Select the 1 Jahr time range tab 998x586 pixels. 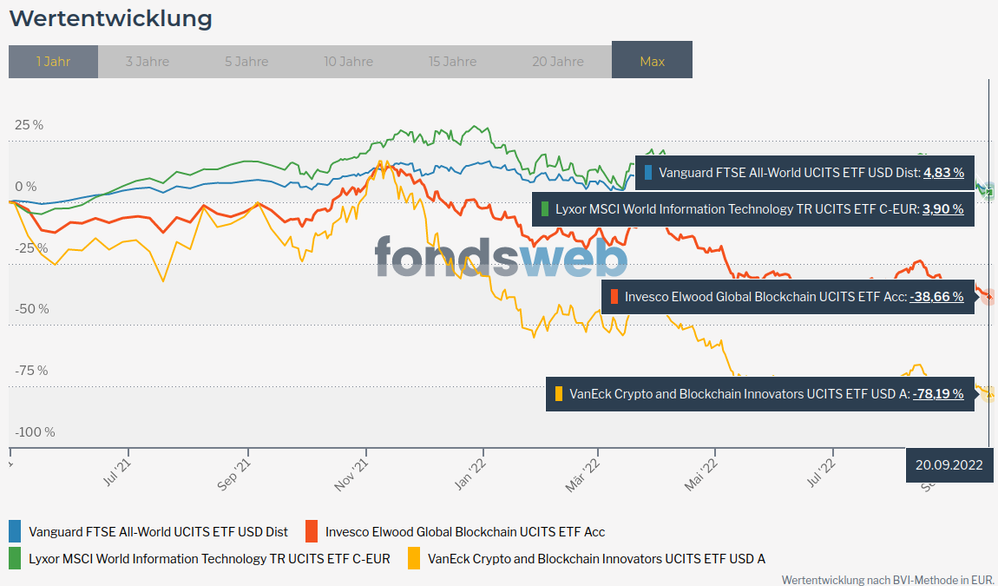point(53,61)
